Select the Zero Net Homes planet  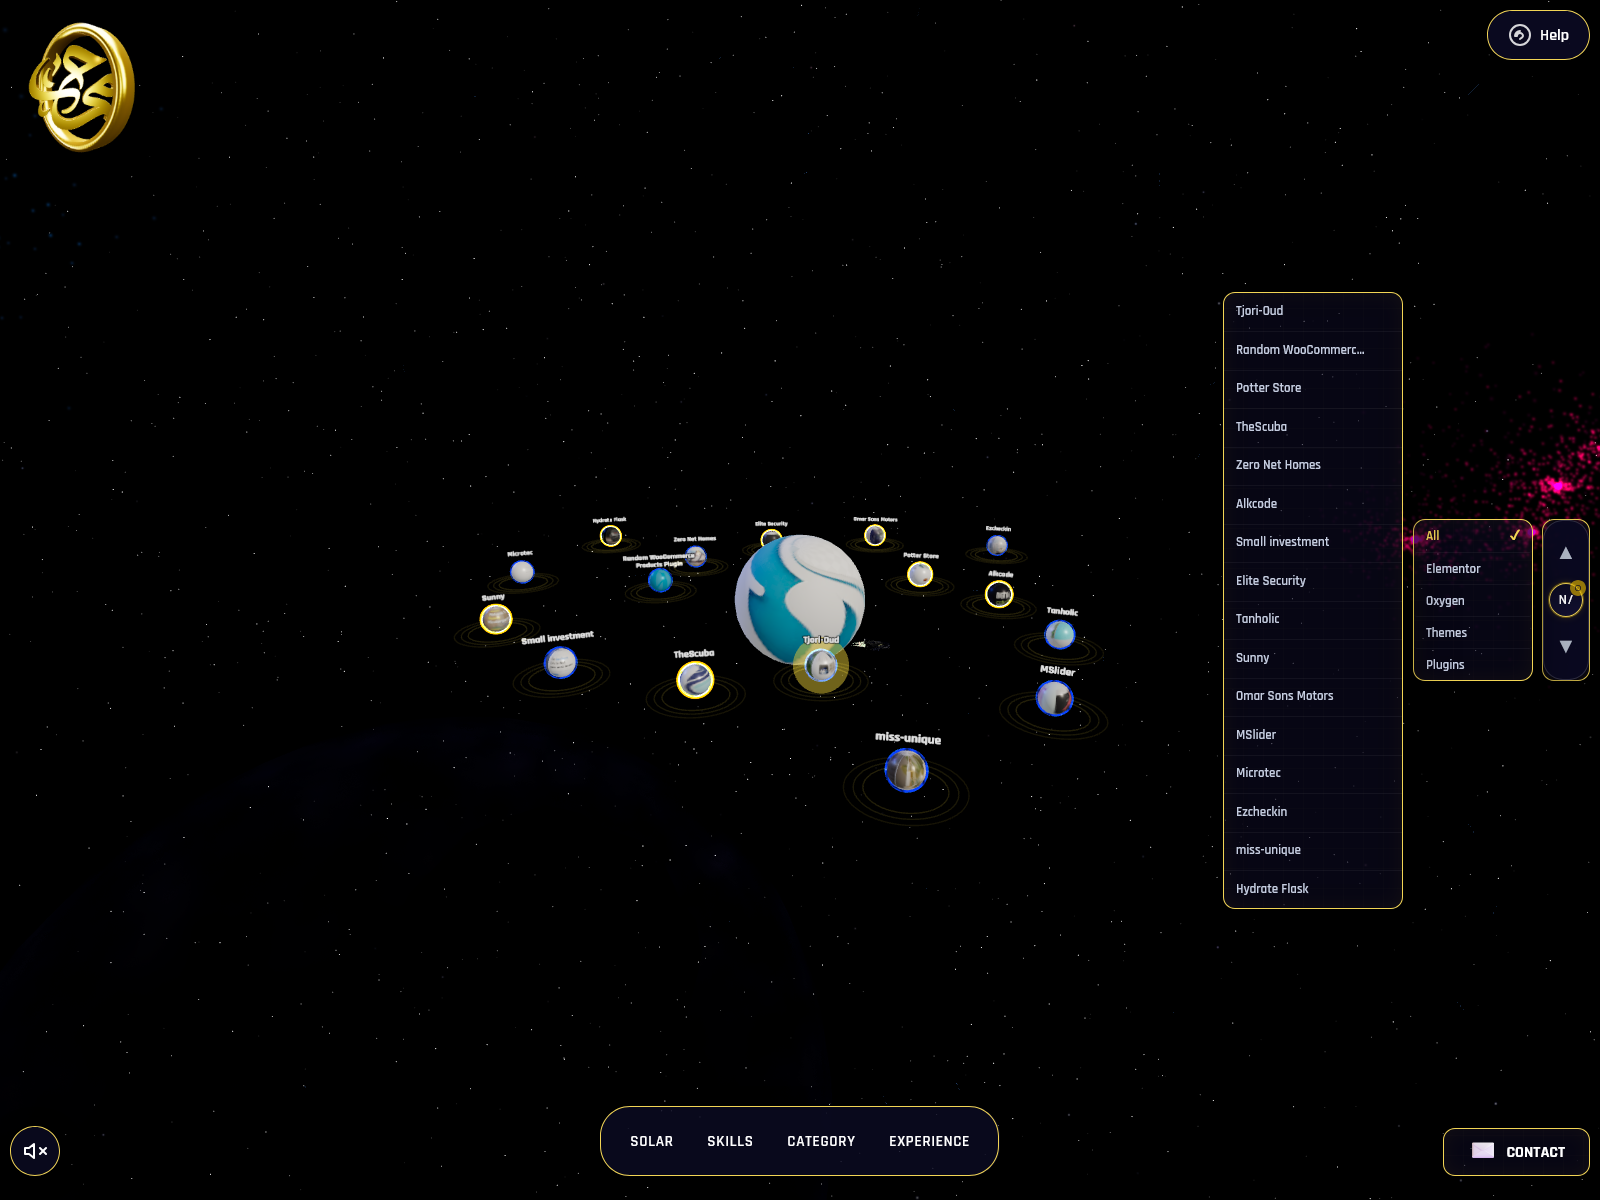tap(697, 556)
